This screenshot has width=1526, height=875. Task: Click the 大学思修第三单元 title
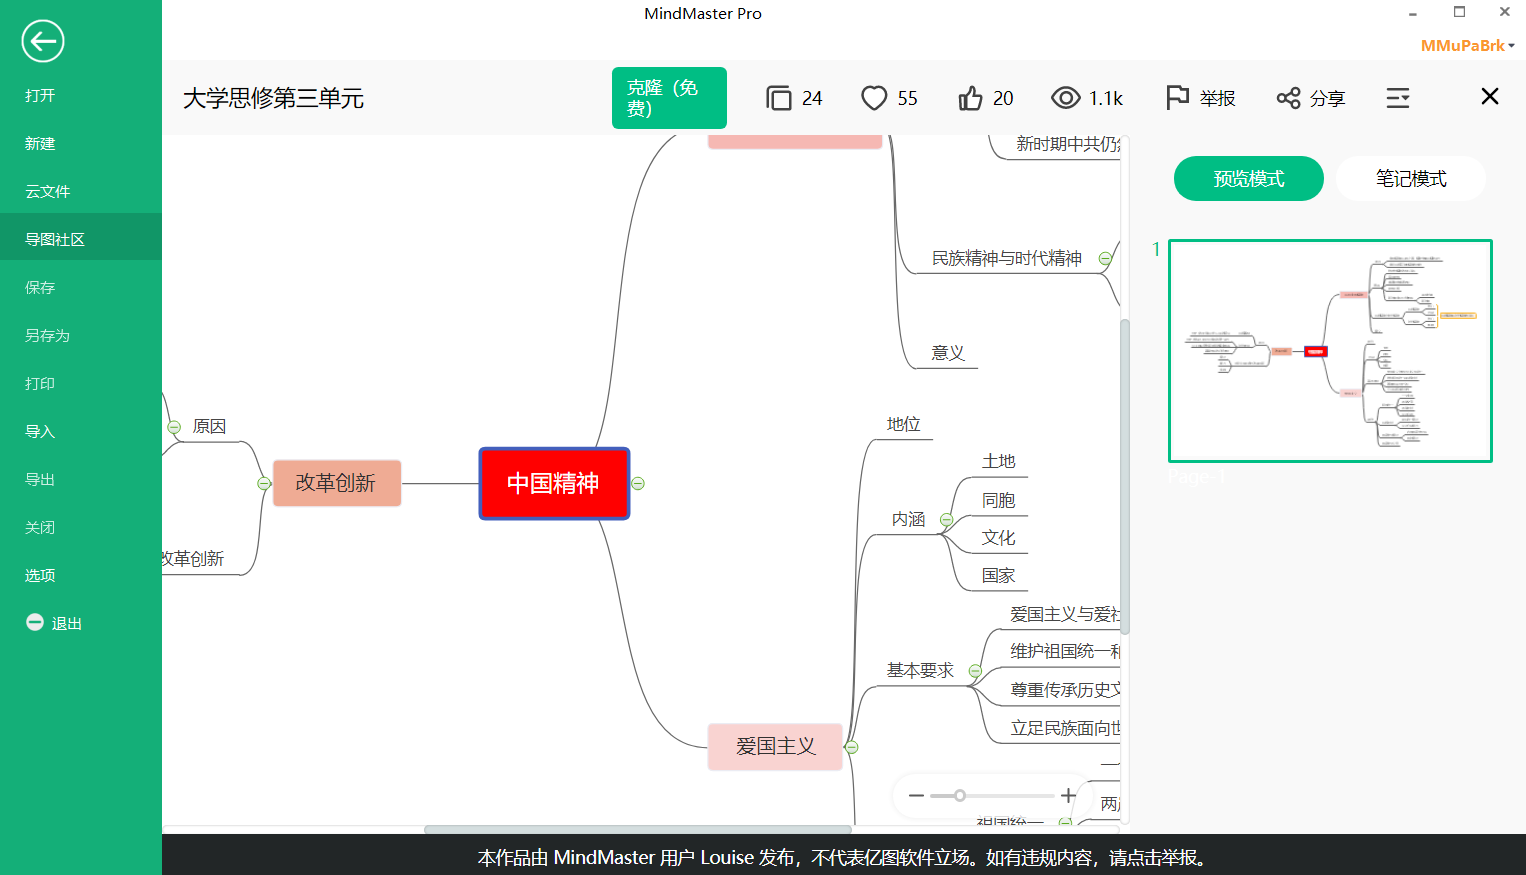tap(273, 98)
